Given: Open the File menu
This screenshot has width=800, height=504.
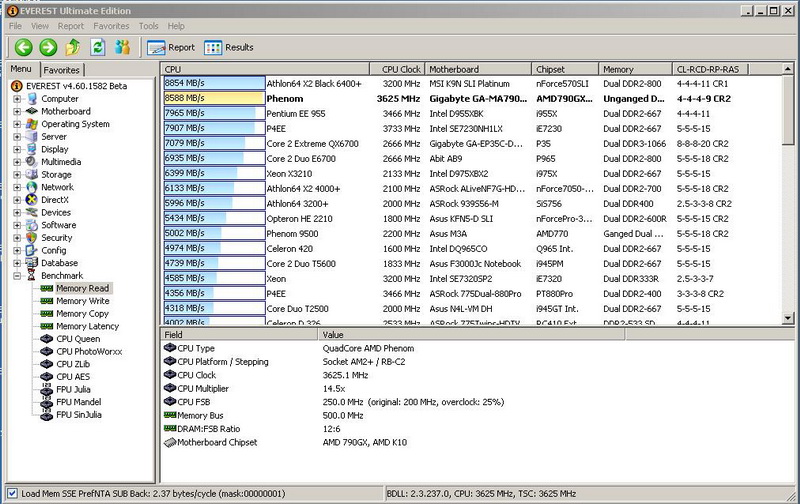Looking at the screenshot, I should pyautogui.click(x=15, y=26).
